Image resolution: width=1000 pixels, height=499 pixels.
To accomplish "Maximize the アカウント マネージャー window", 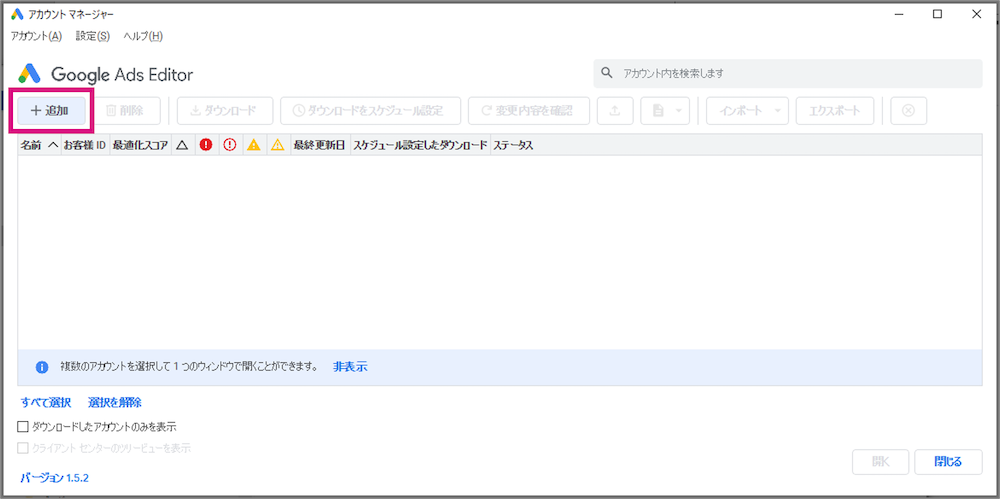I will click(938, 14).
